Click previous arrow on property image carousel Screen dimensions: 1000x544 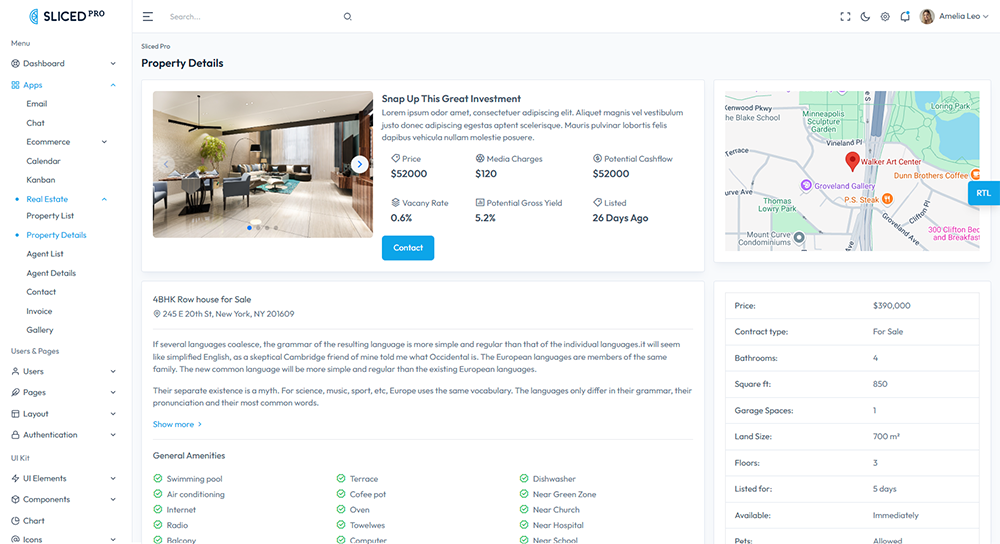pyautogui.click(x=166, y=165)
